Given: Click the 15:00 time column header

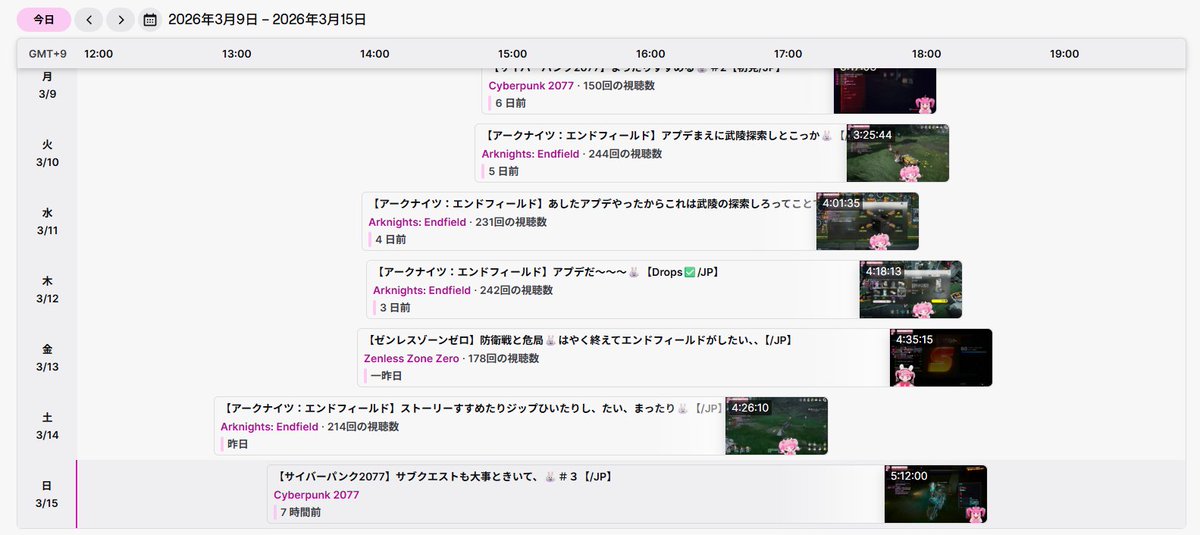Looking at the screenshot, I should [x=512, y=54].
